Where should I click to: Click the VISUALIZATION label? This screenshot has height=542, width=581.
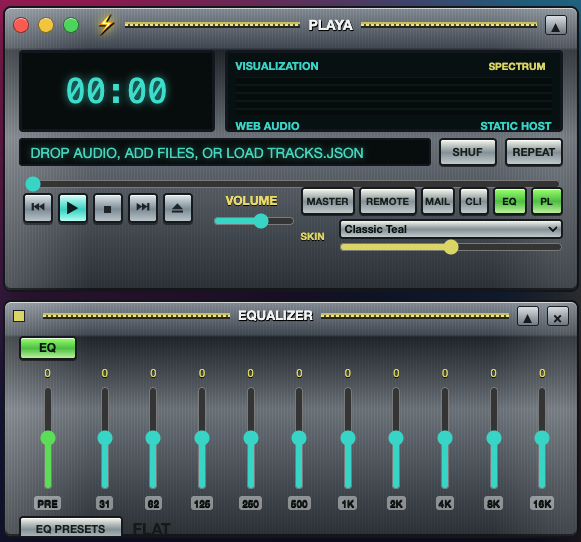[x=277, y=66]
